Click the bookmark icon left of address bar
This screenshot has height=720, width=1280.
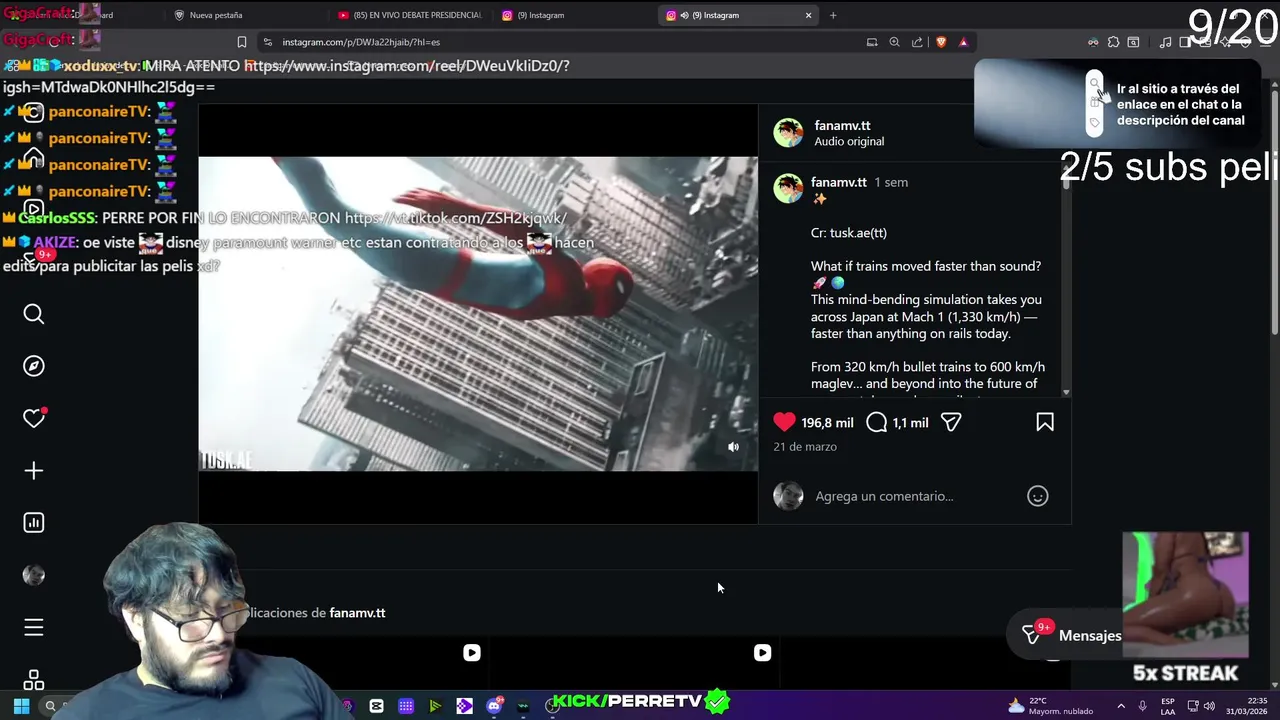click(x=241, y=42)
